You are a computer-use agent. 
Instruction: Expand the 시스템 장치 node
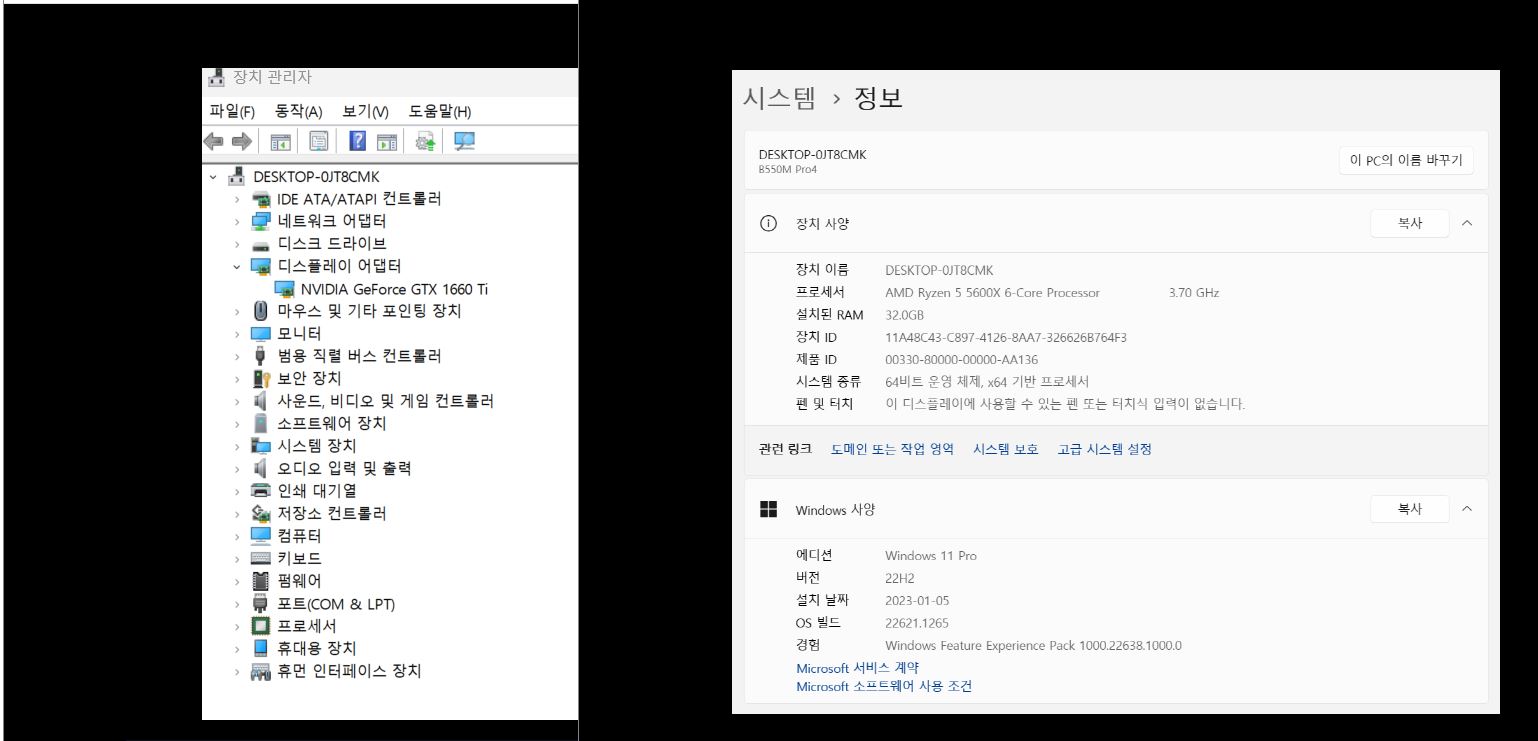pos(237,446)
